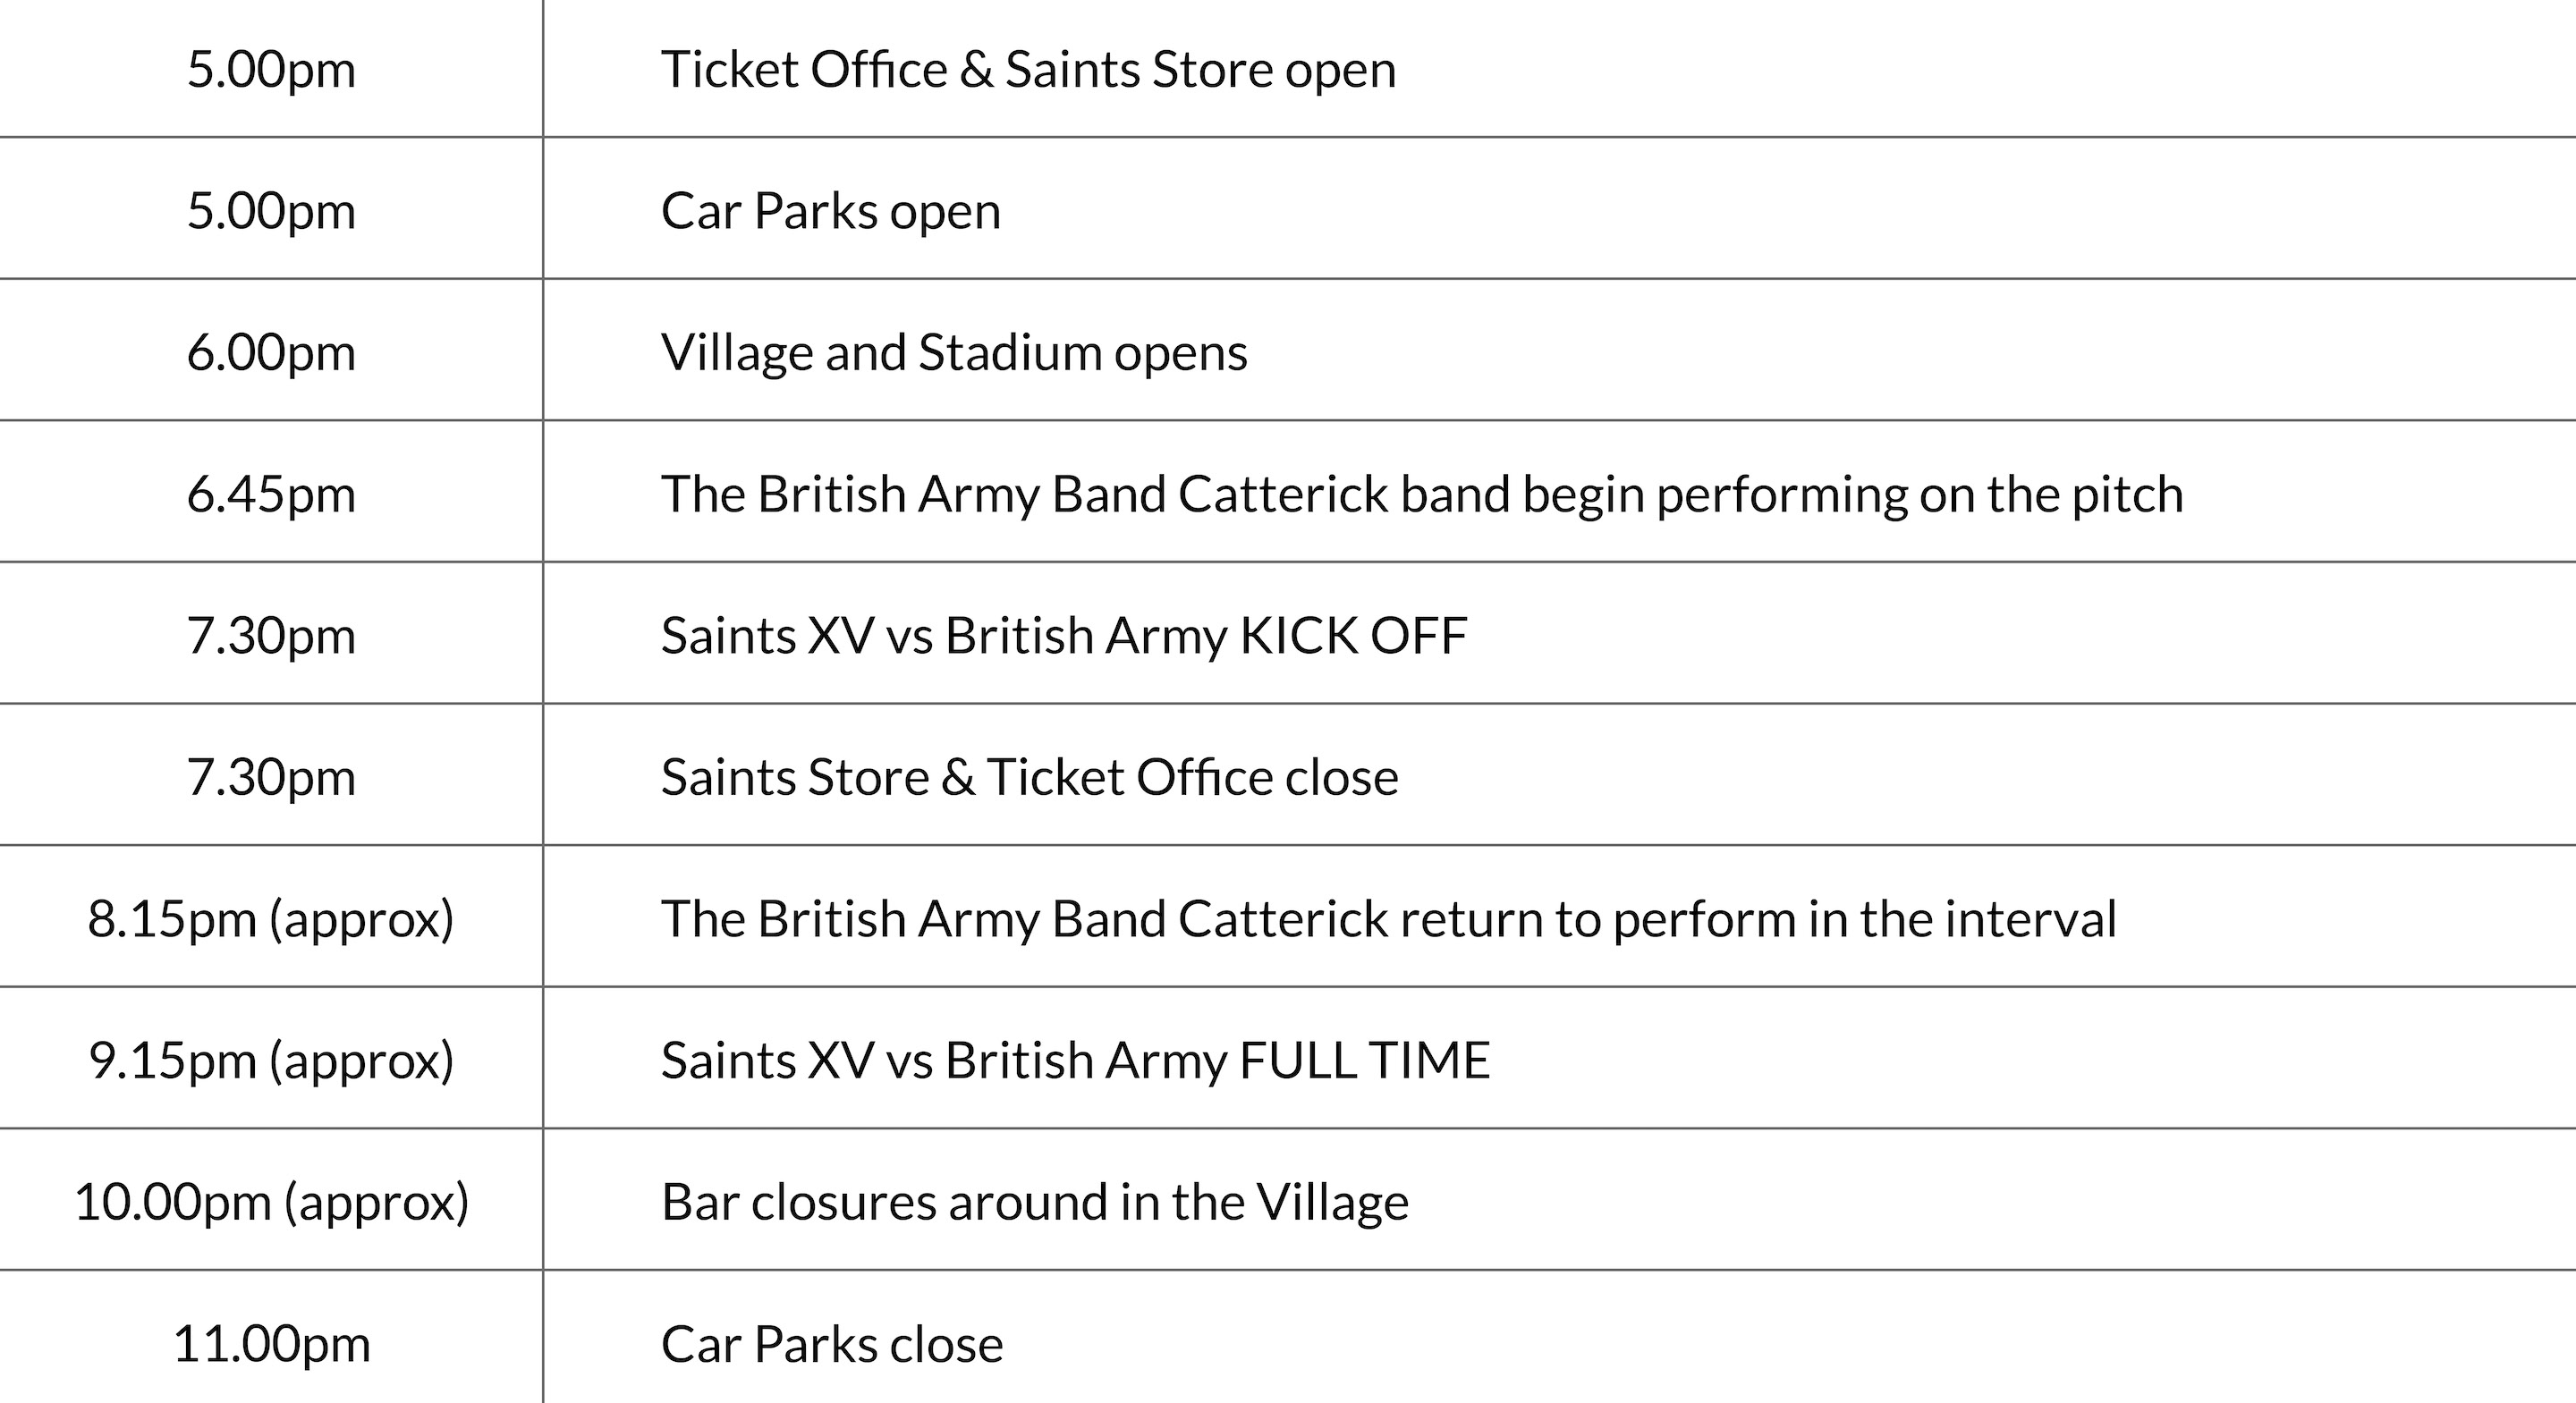Select the 8.15pm (approx) time cell
2576x1403 pixels.
271,919
